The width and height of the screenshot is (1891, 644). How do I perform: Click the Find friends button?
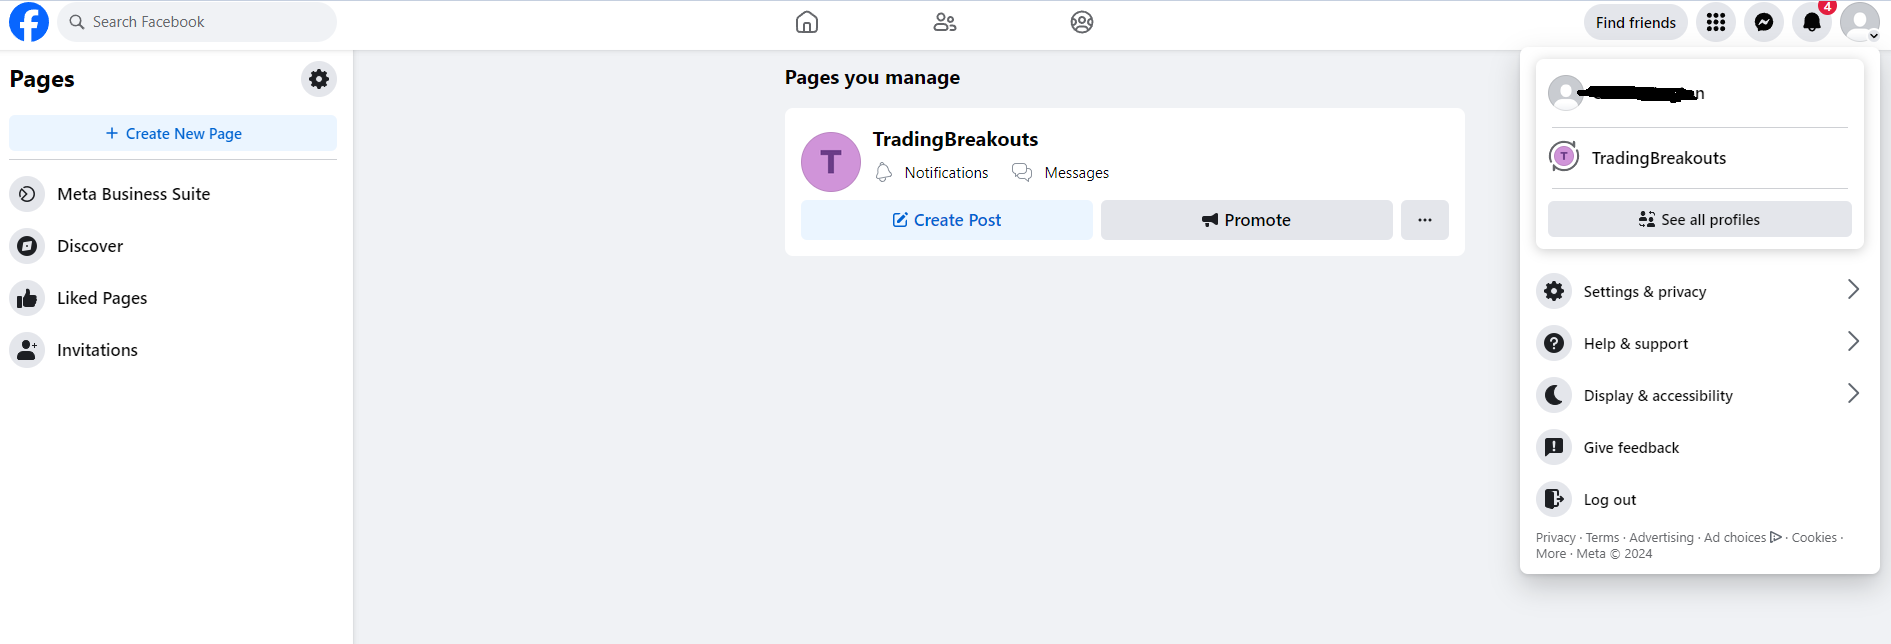1636,22
